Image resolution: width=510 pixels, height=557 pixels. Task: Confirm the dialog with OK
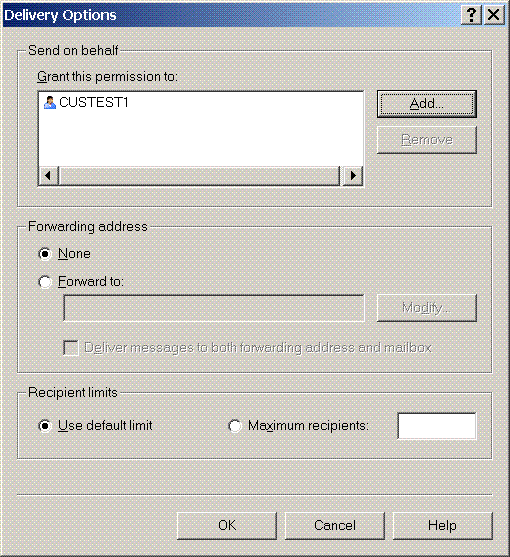point(227,526)
